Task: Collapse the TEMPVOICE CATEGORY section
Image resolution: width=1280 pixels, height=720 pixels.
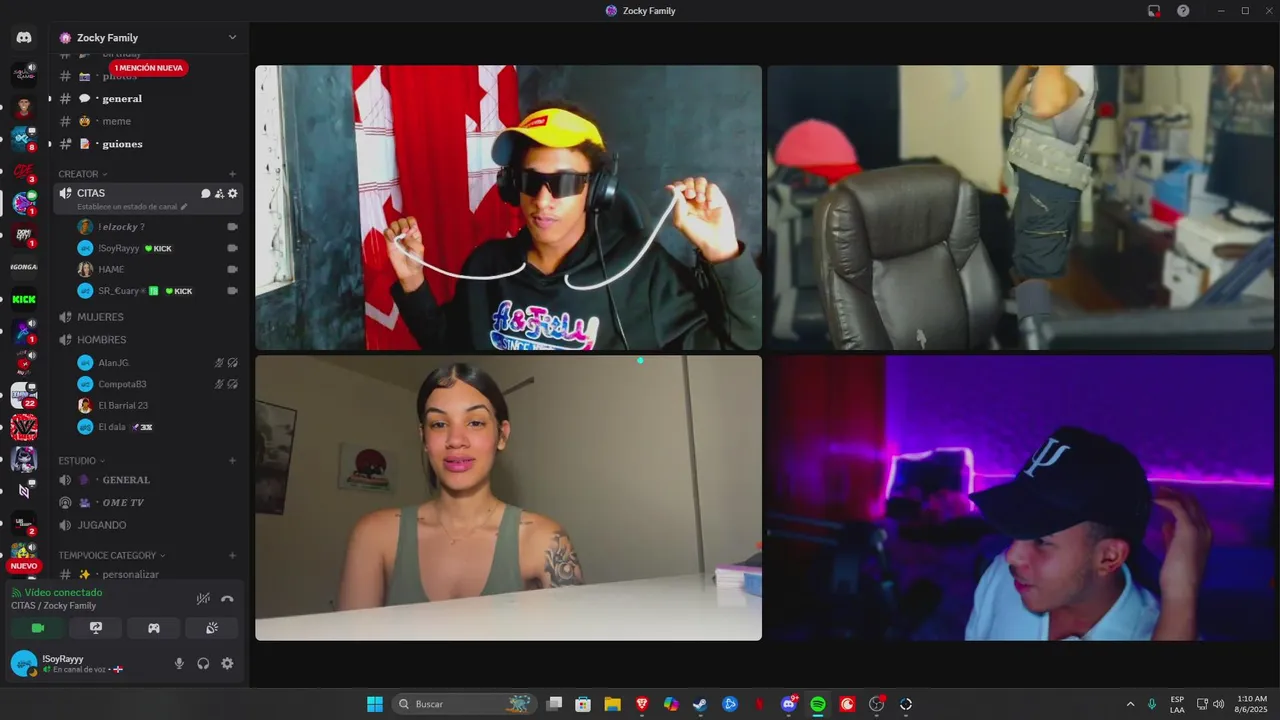Action: pos(112,555)
